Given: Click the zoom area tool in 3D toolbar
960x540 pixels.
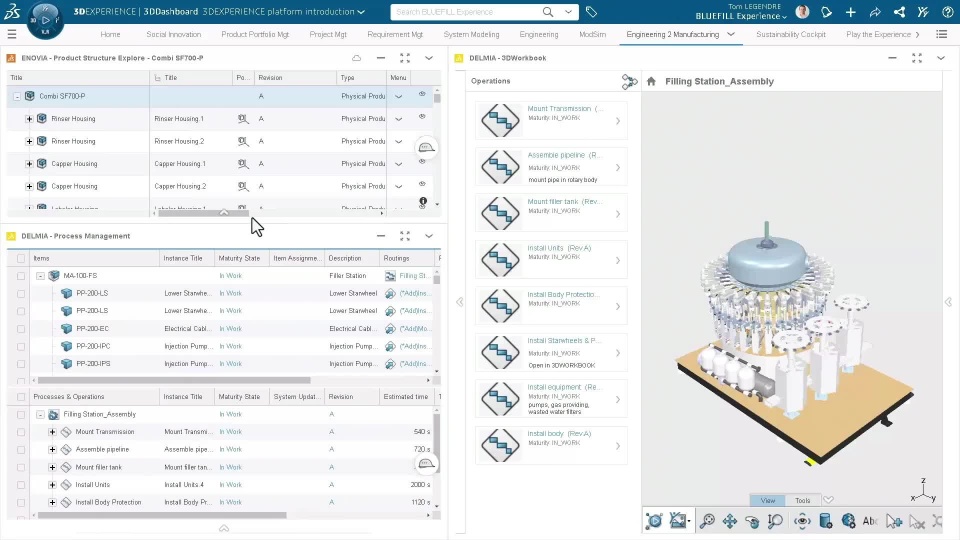Looking at the screenshot, I should click(x=775, y=521).
